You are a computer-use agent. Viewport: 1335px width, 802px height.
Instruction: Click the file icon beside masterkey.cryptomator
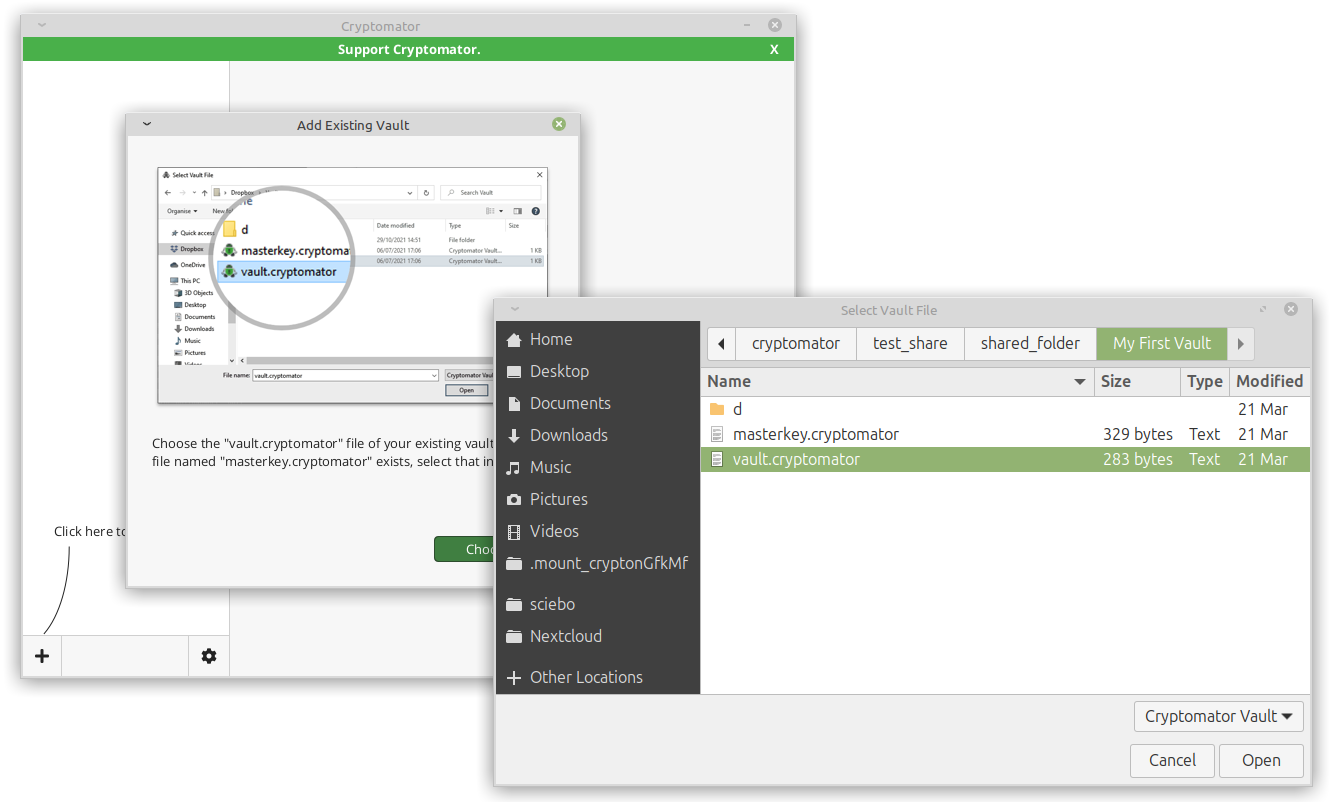pyautogui.click(x=716, y=434)
